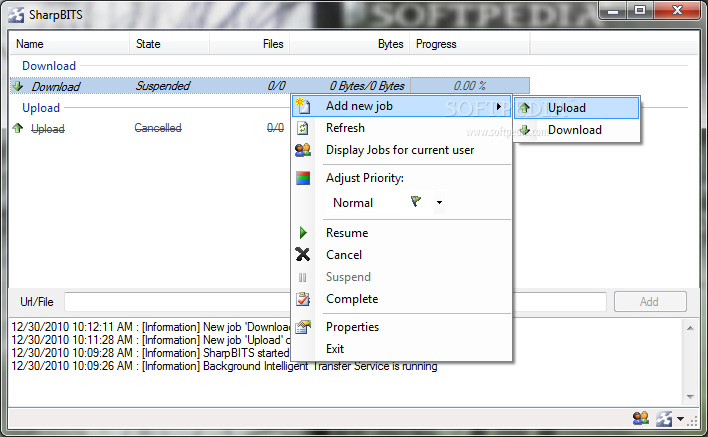Click the Refresh icon in context menu
The width and height of the screenshot is (708, 437).
(x=303, y=128)
